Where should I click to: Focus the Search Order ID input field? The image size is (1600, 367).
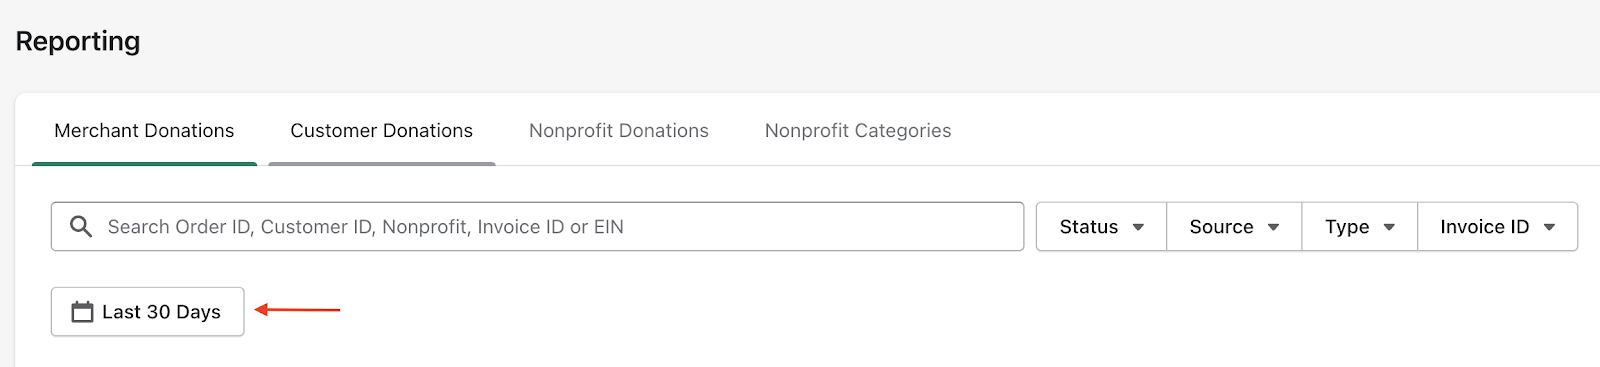[537, 227]
